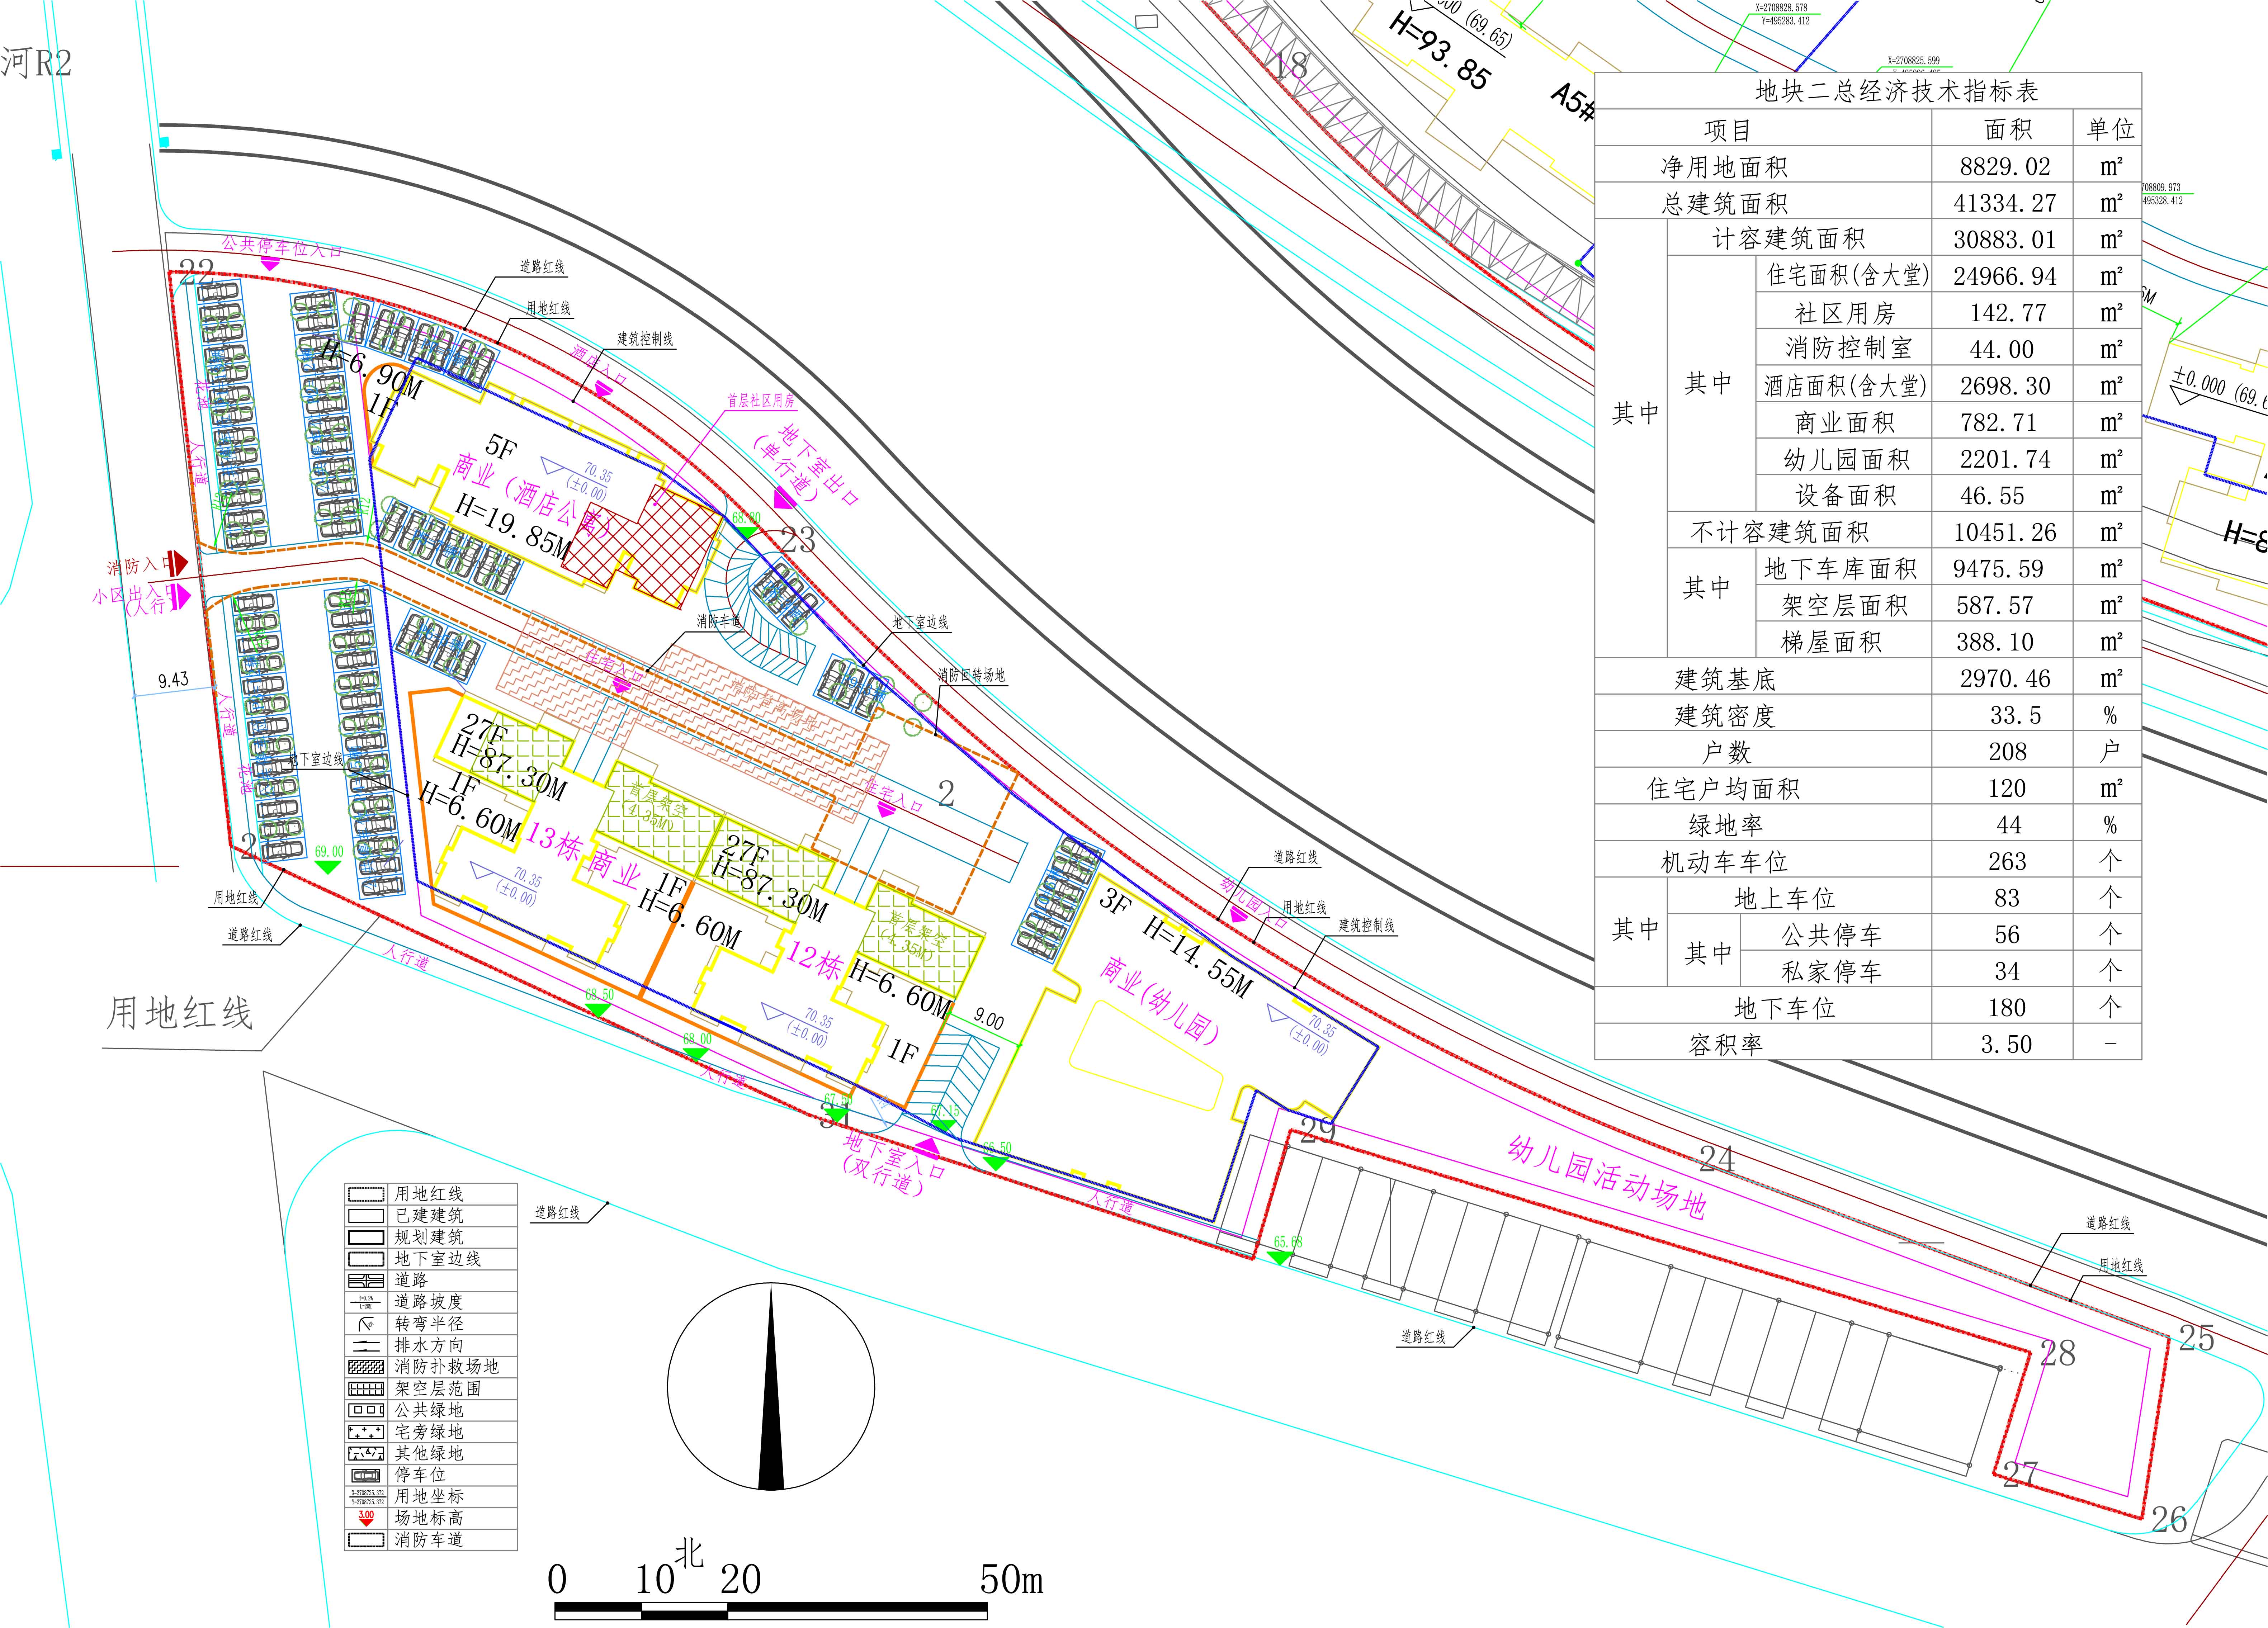This screenshot has height=1628, width=2268.
Task: Click the 地下车位 value 180
Action: click(2007, 1008)
